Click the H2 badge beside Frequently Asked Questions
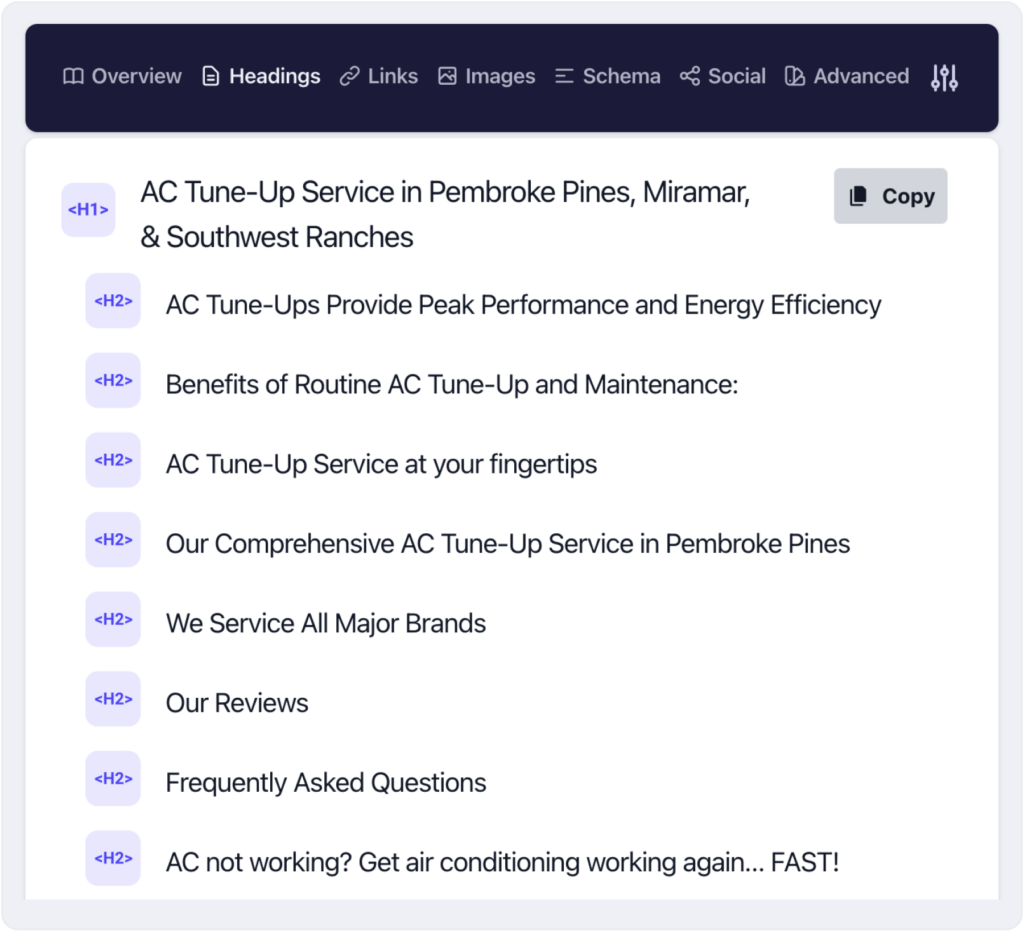 pos(113,779)
